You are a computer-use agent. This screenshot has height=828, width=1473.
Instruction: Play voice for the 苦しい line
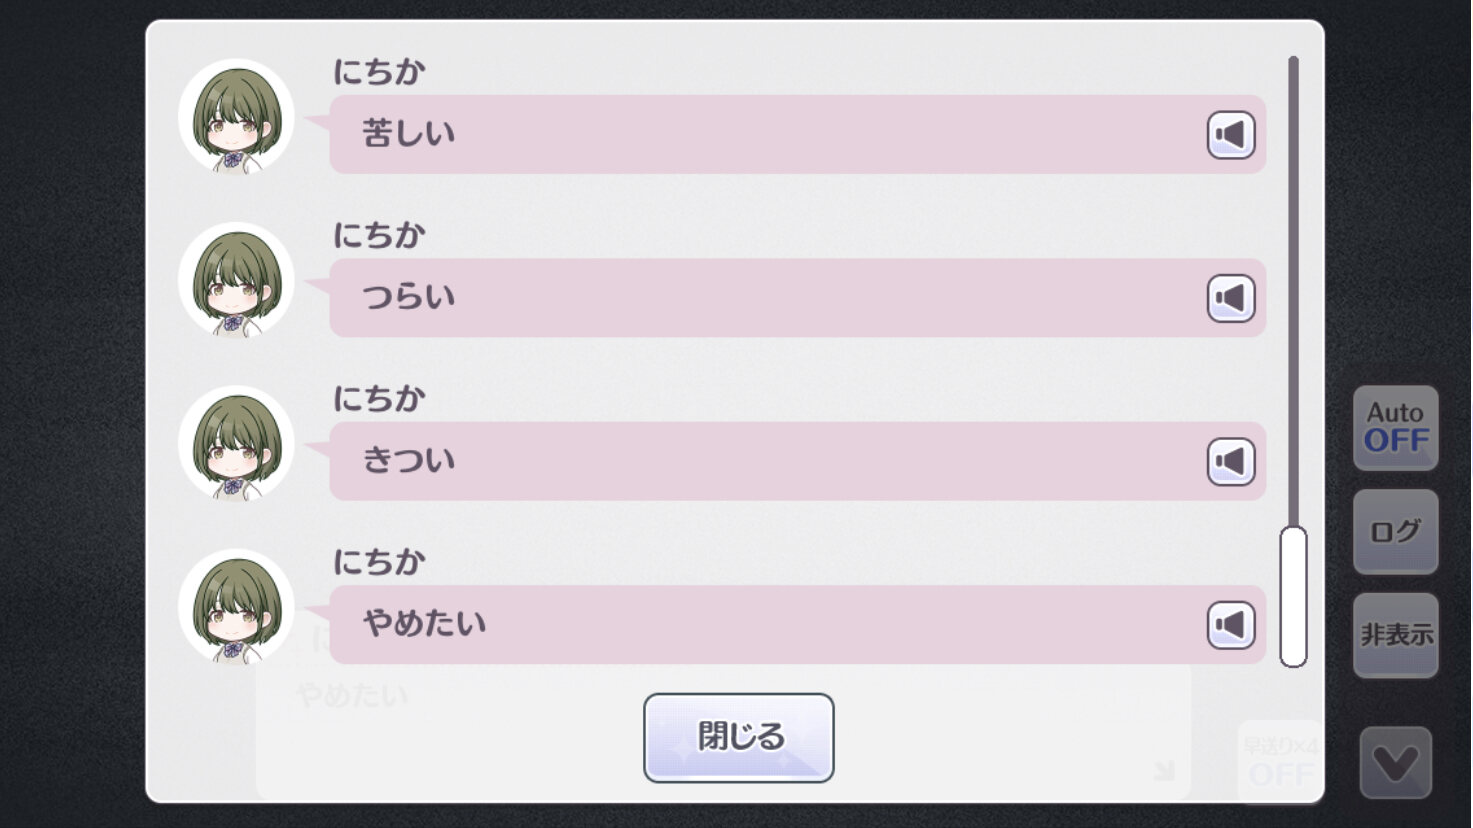1231,135
